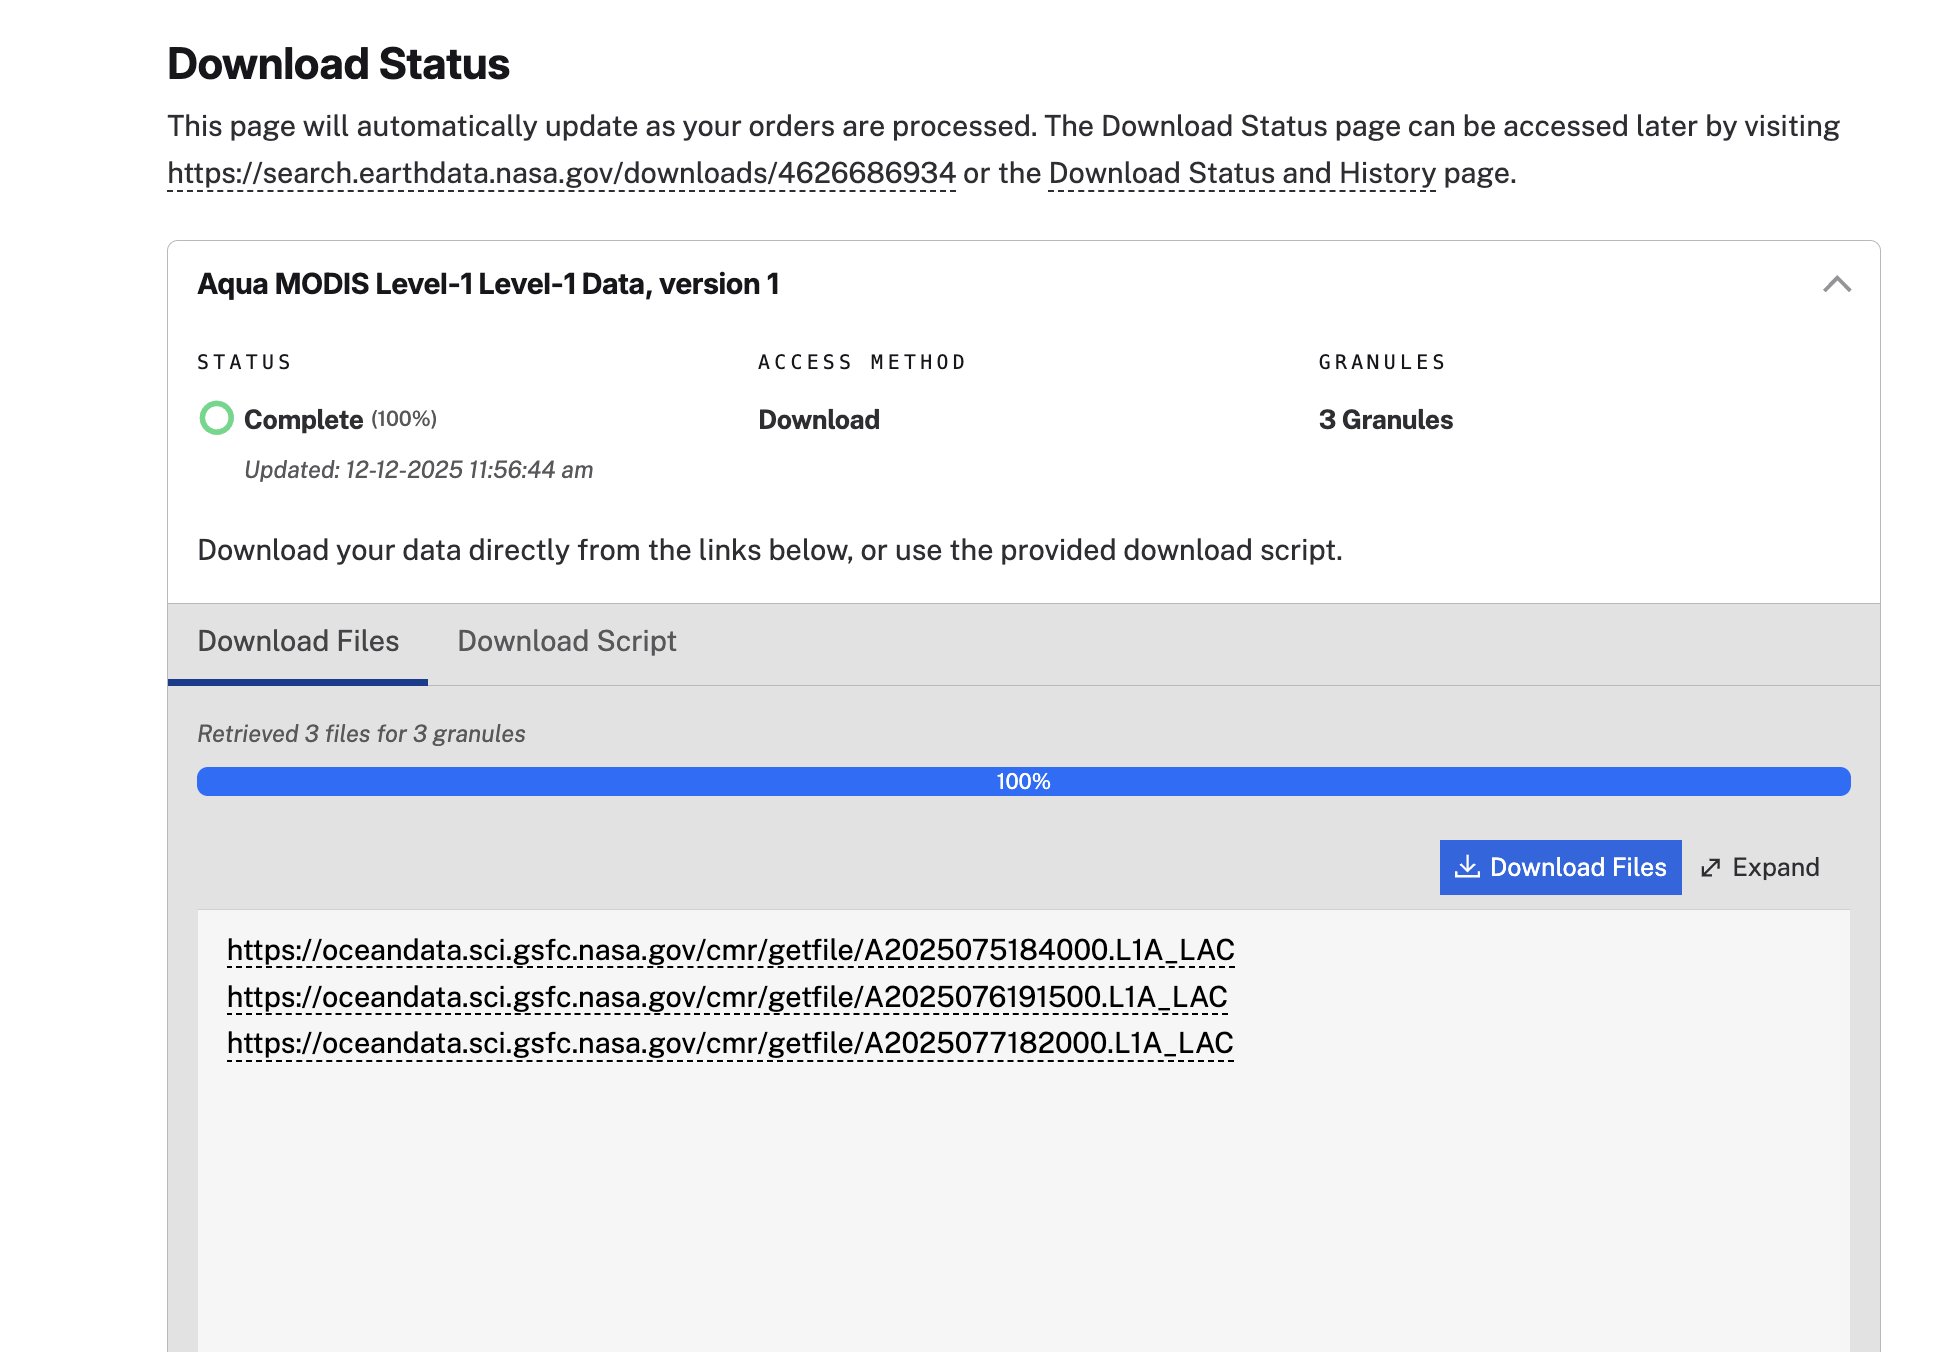
Task: Open the A2025077182000.L1A_LAC file link
Action: coord(731,1042)
